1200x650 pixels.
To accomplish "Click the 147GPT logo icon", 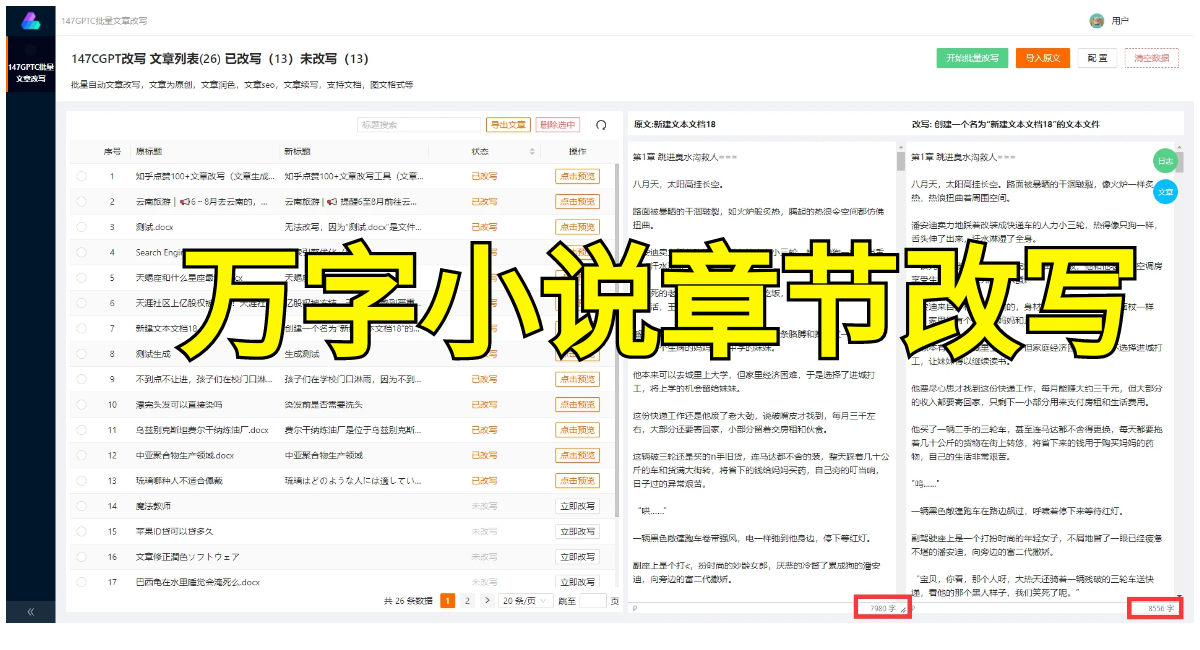I will tap(30, 20).
